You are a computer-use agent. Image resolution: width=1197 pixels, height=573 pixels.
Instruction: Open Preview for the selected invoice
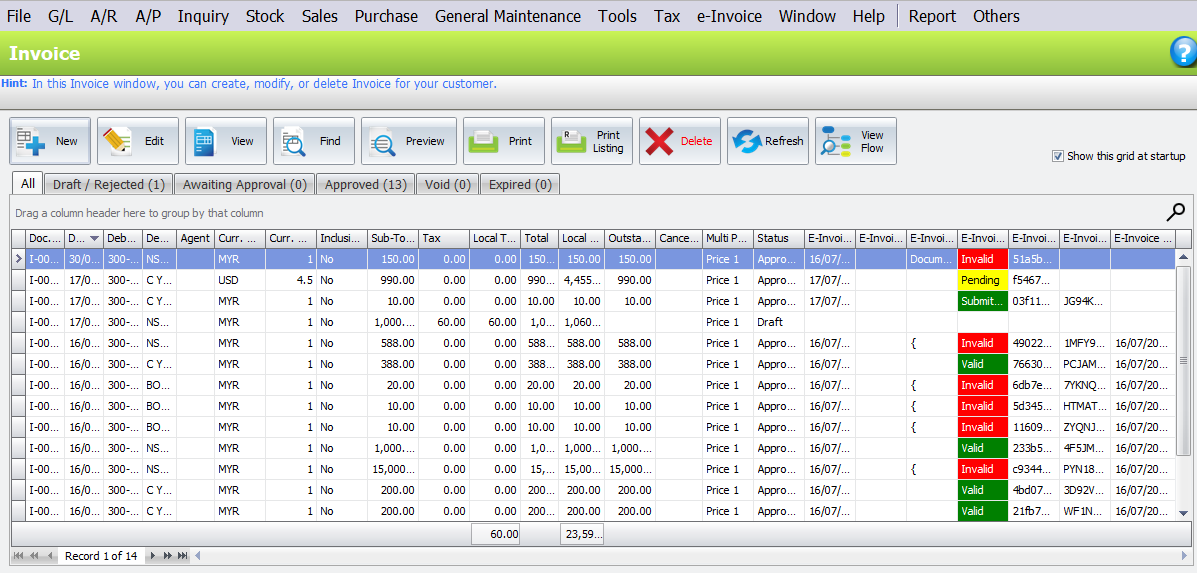tap(383, 141)
